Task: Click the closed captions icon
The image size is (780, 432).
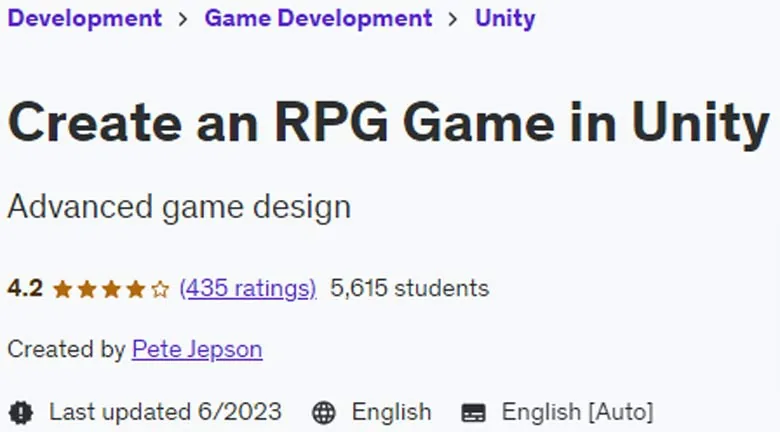Action: pos(474,413)
